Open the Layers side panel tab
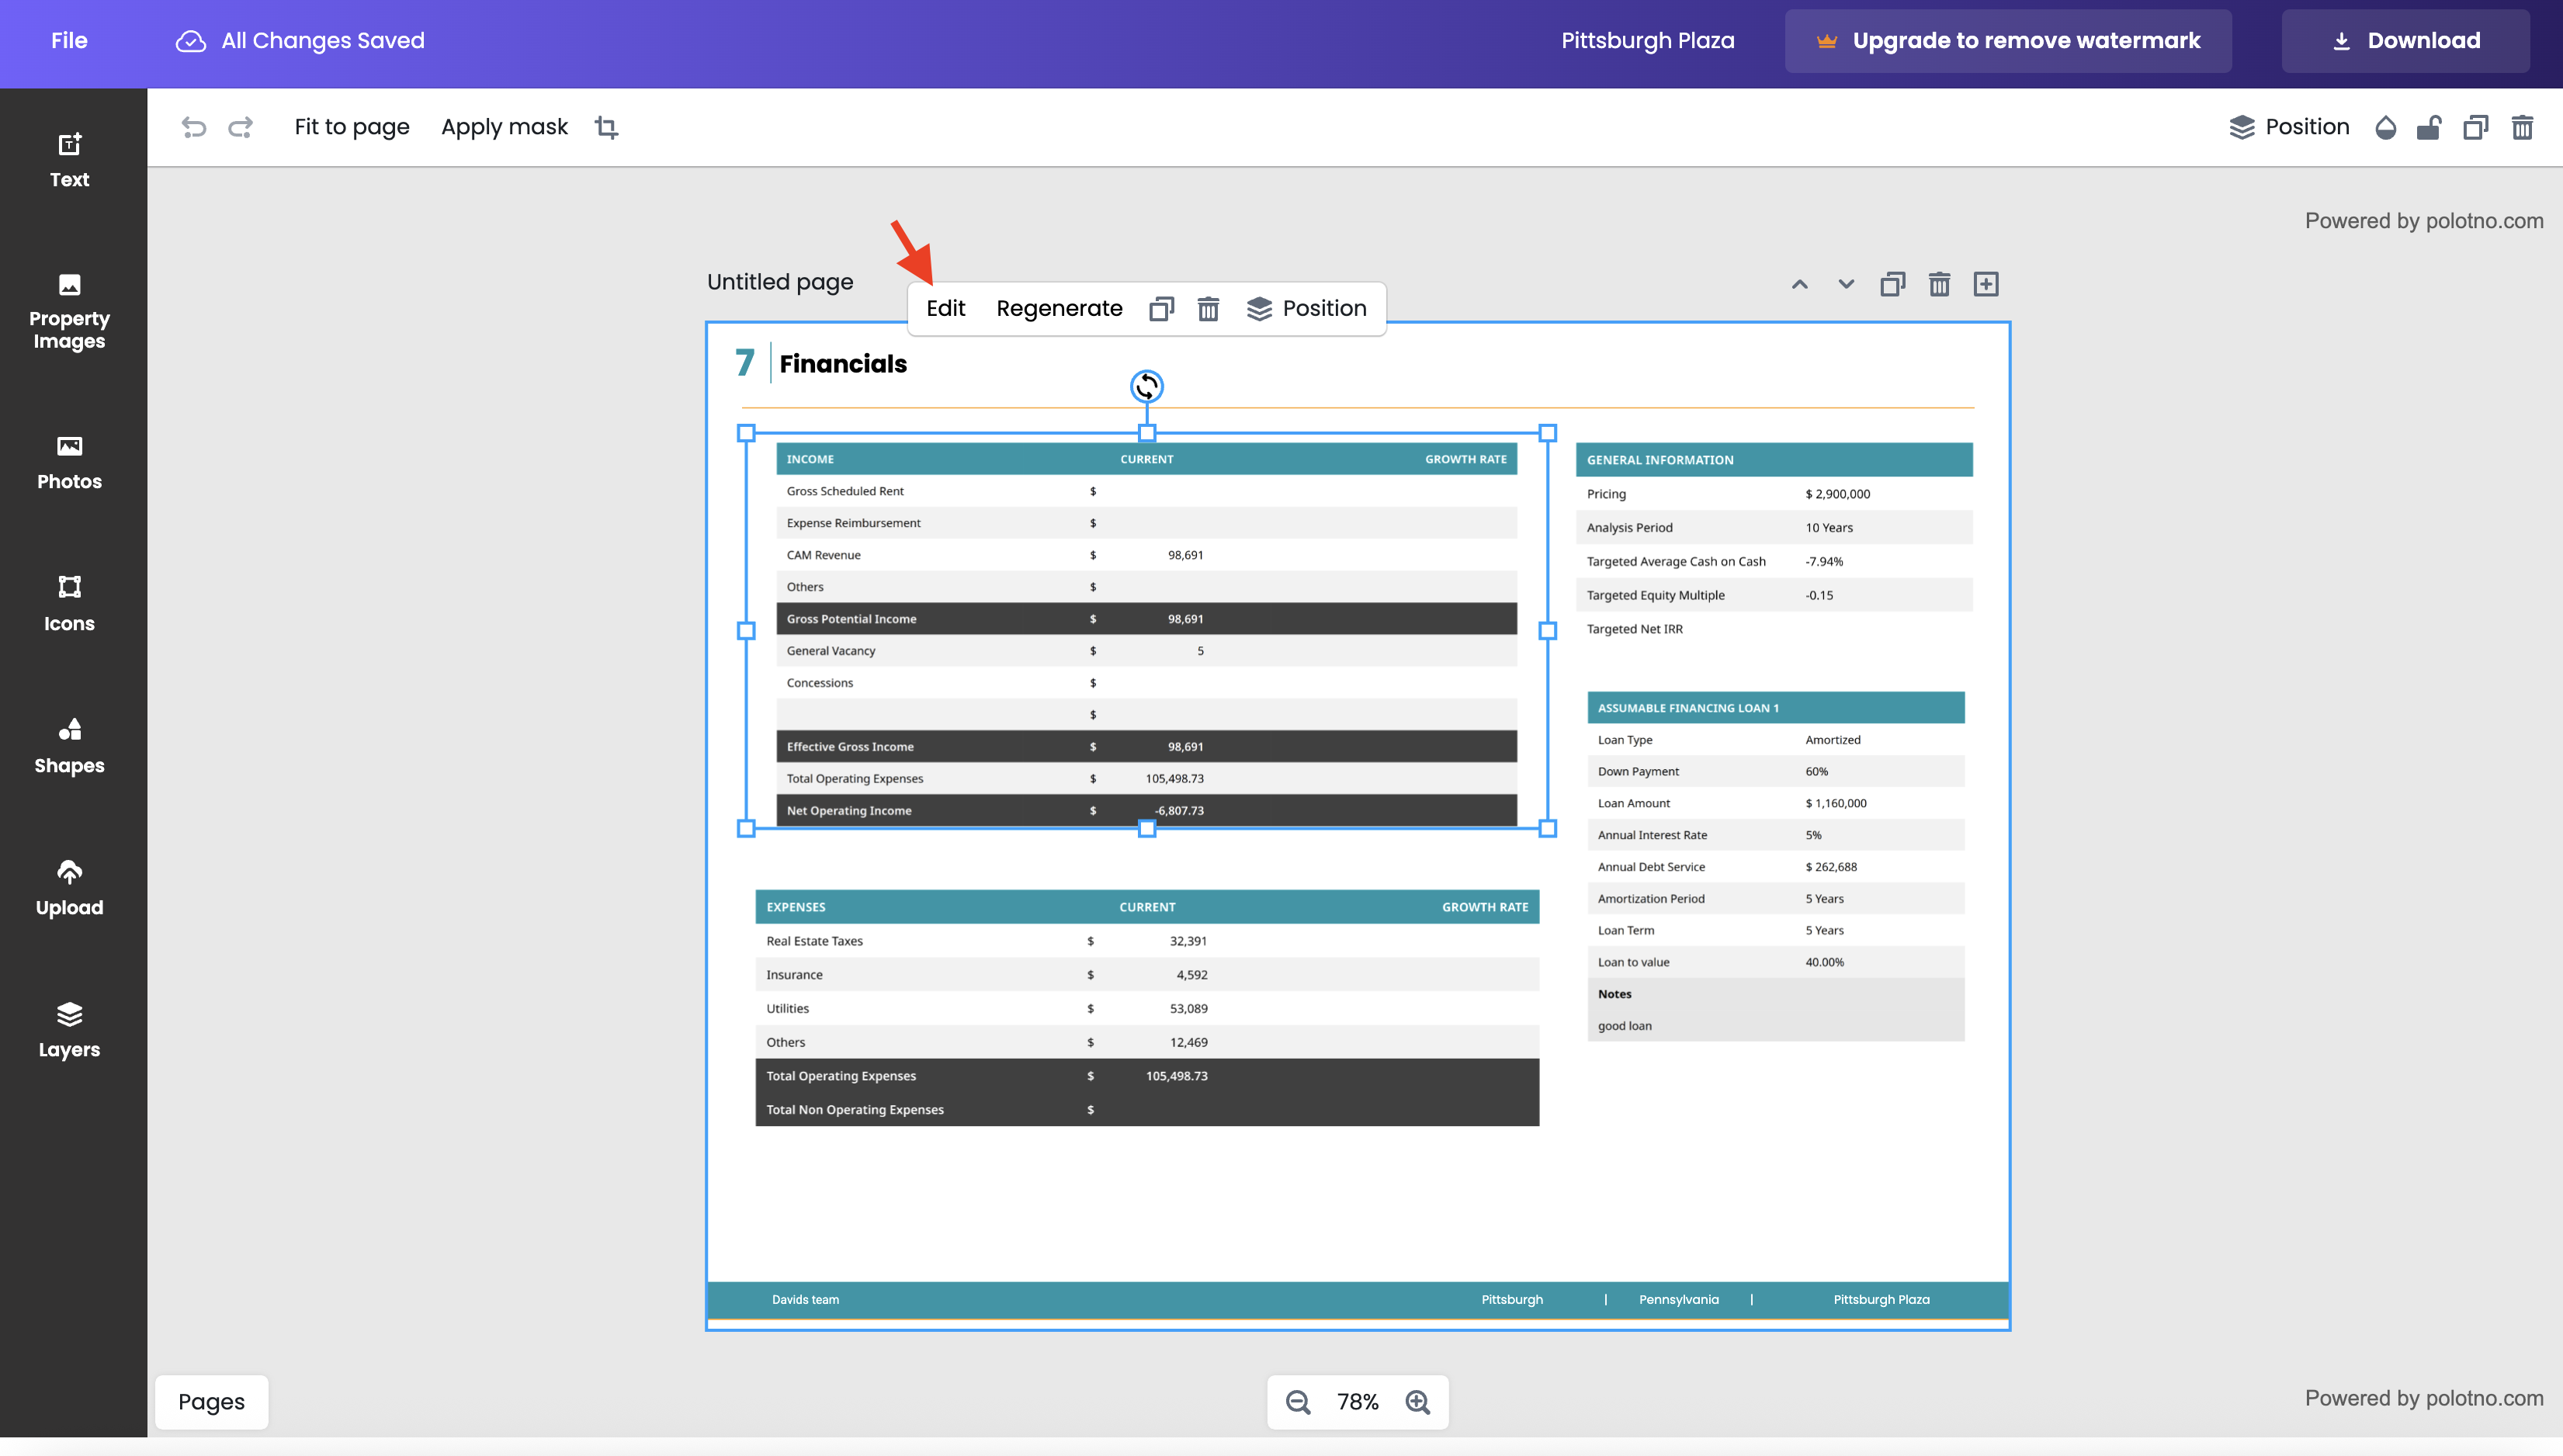Viewport: 2563px width, 1456px height. [x=69, y=1030]
